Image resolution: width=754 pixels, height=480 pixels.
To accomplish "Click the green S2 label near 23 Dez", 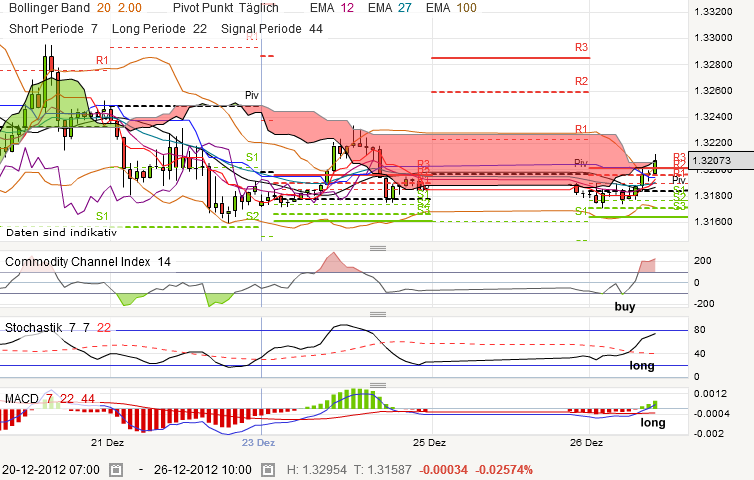I will (x=252, y=216).
